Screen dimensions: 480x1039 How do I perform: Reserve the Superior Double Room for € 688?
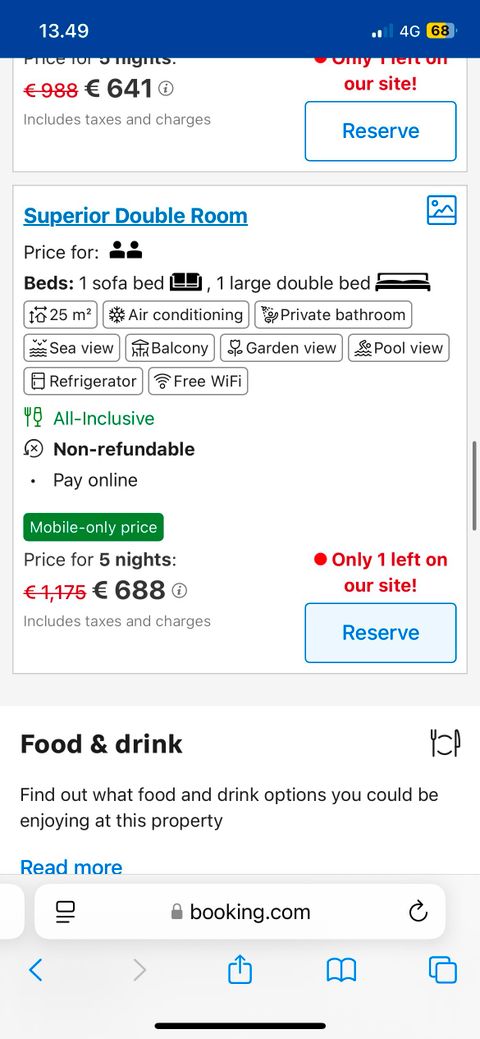(x=381, y=633)
